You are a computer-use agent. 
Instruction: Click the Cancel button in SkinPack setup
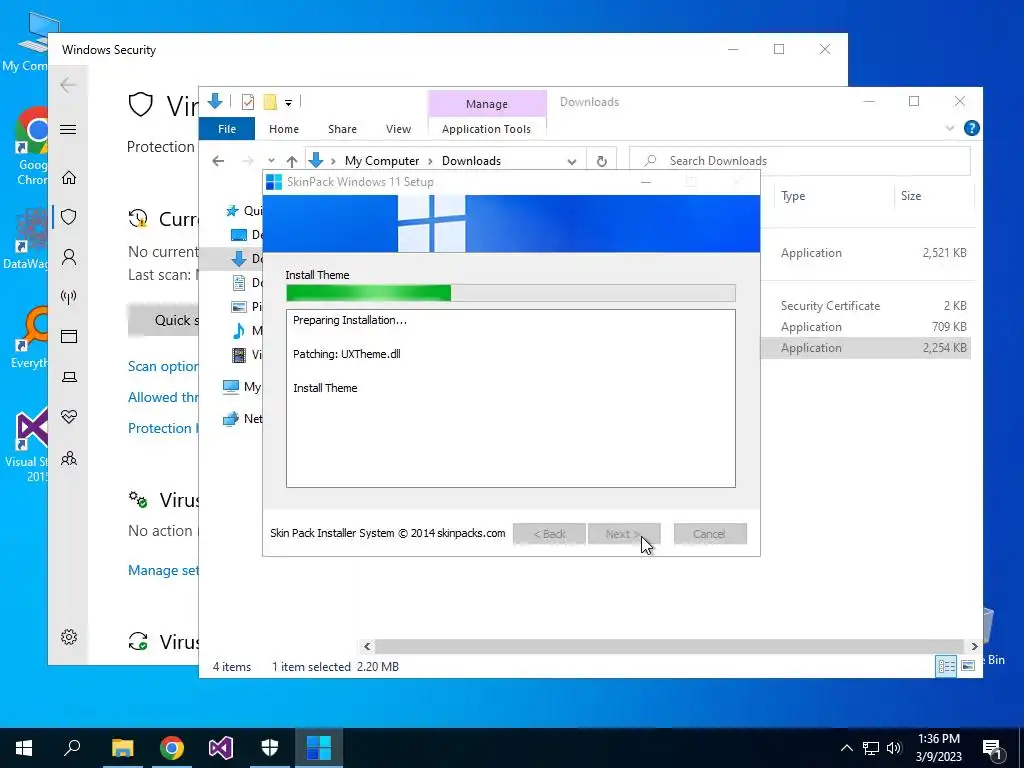(x=710, y=534)
